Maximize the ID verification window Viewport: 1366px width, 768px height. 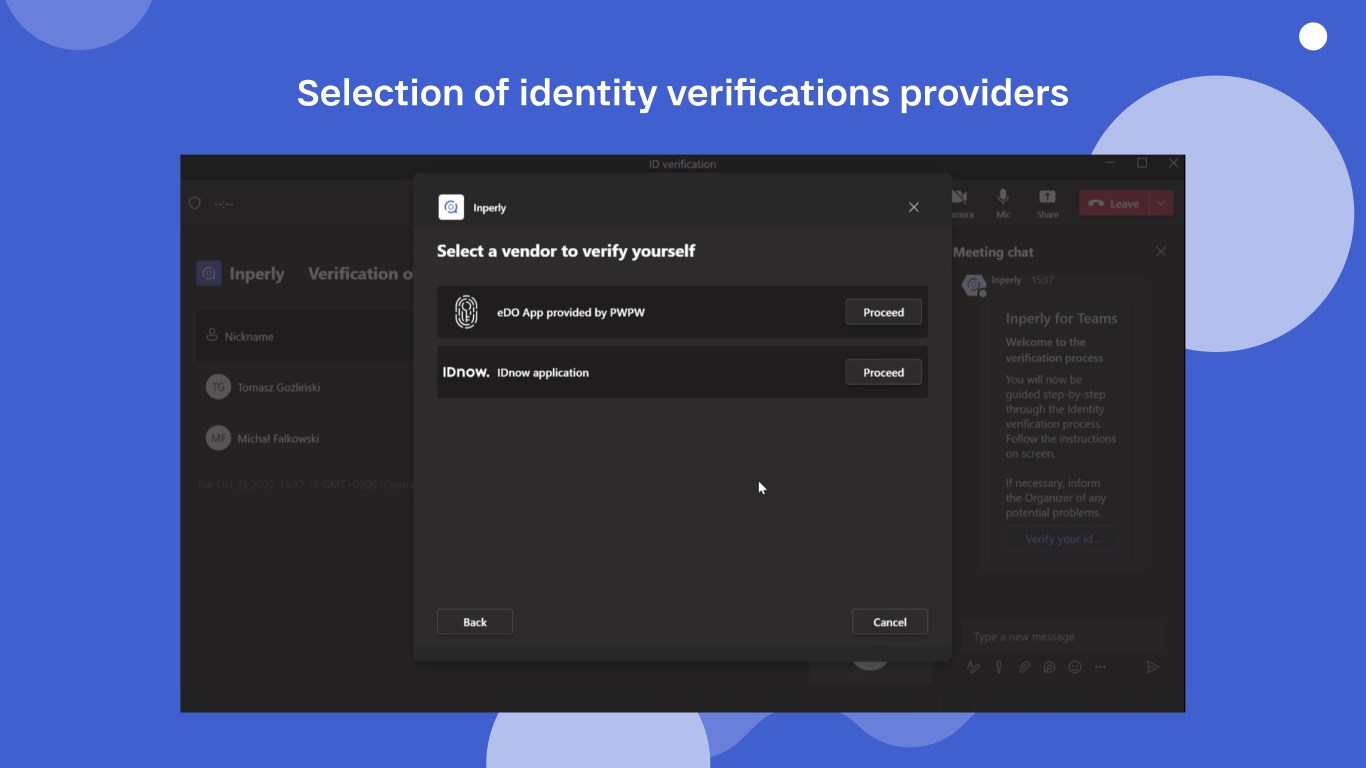pyautogui.click(x=1142, y=163)
